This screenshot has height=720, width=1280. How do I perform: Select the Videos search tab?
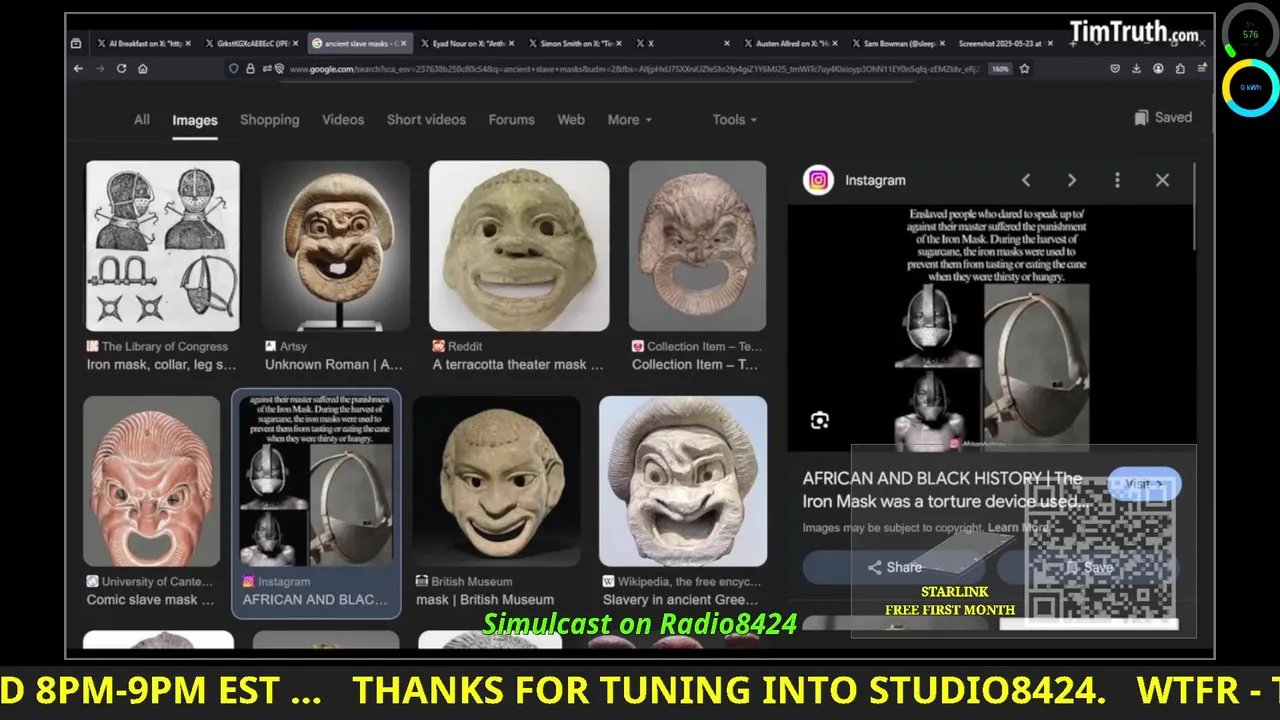(x=343, y=119)
